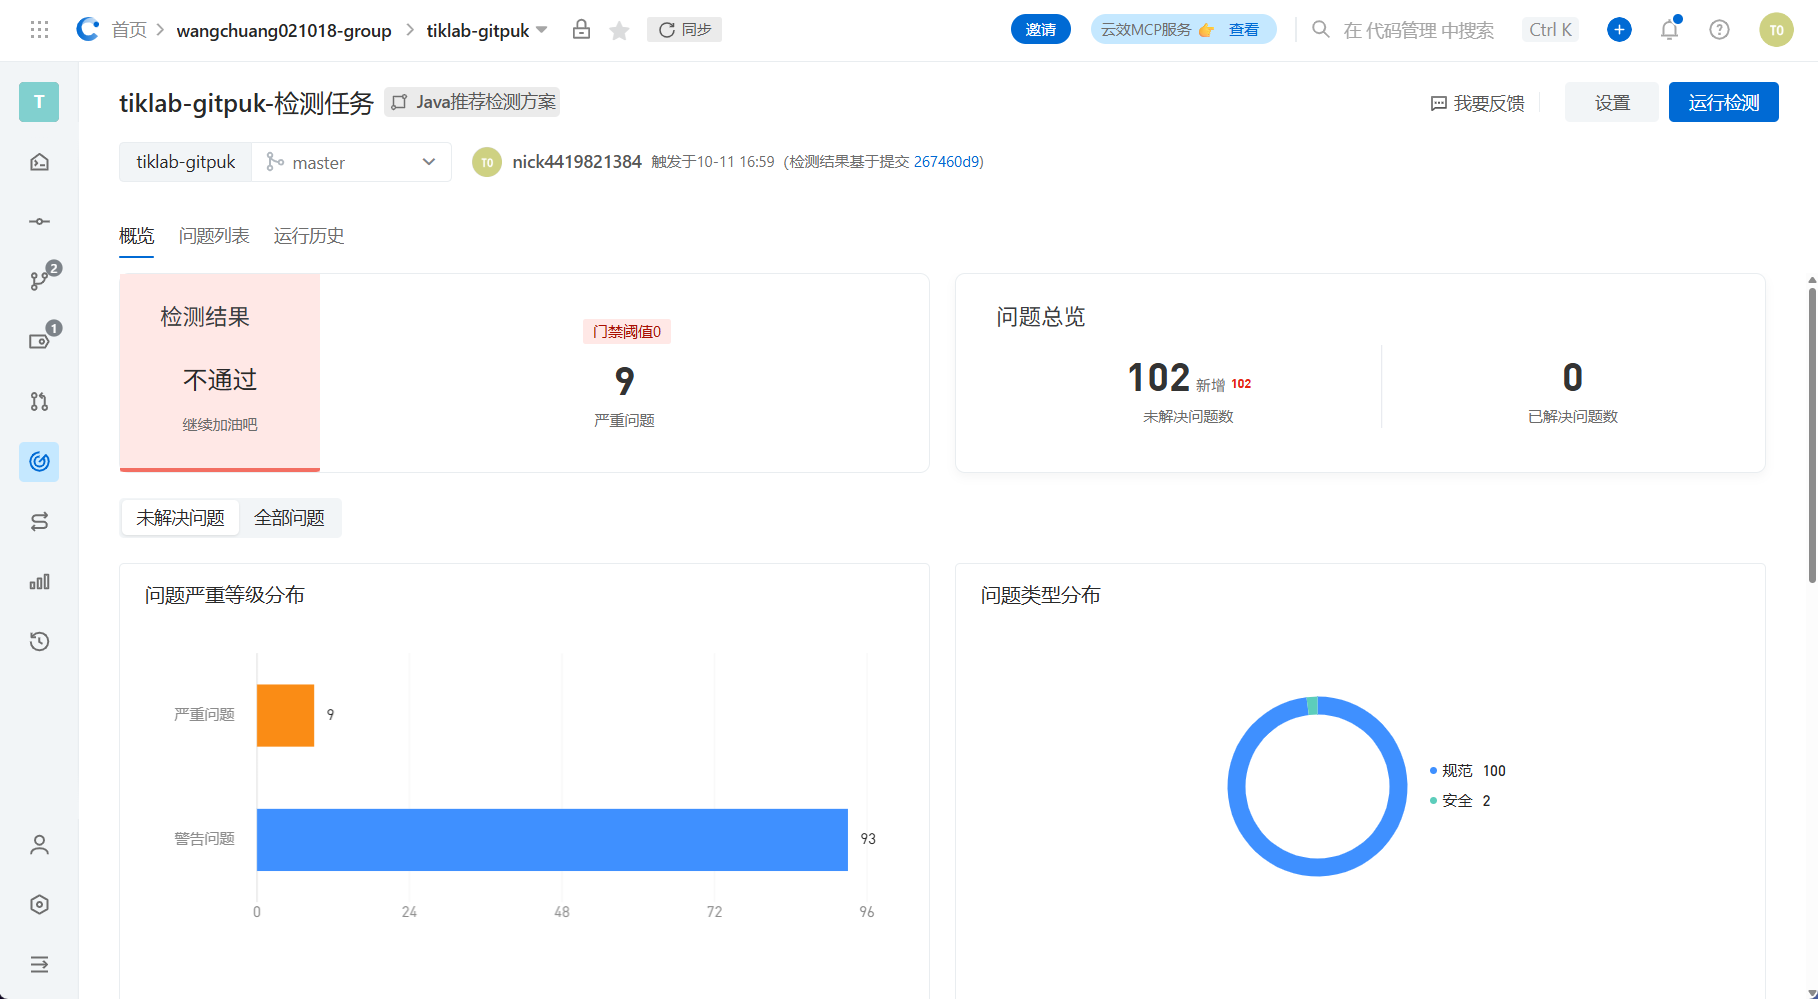1818x999 pixels.
Task: Collapse the left sidebar with bottom arrow
Action: click(x=38, y=963)
